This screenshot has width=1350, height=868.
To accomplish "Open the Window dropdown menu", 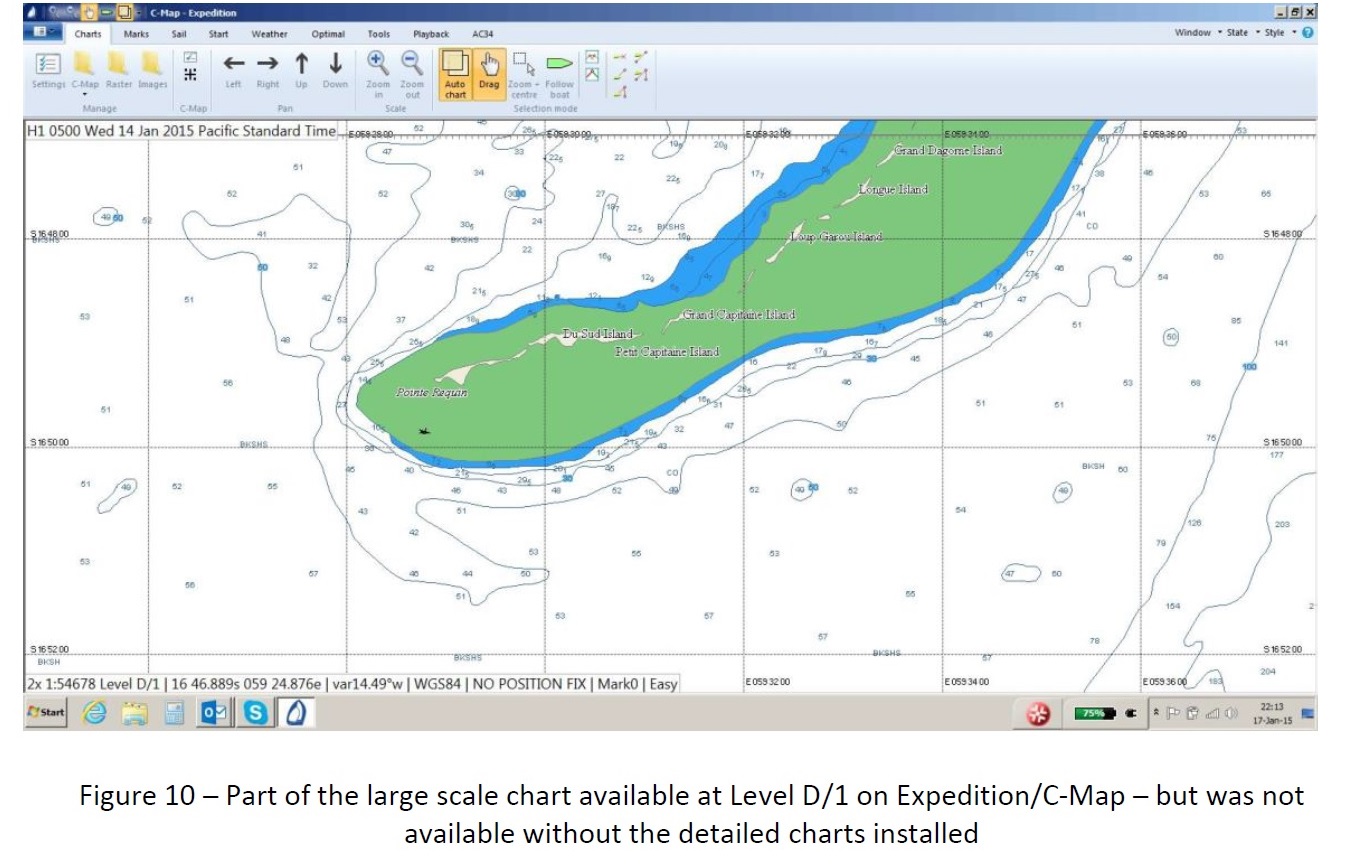I will (x=1198, y=33).
